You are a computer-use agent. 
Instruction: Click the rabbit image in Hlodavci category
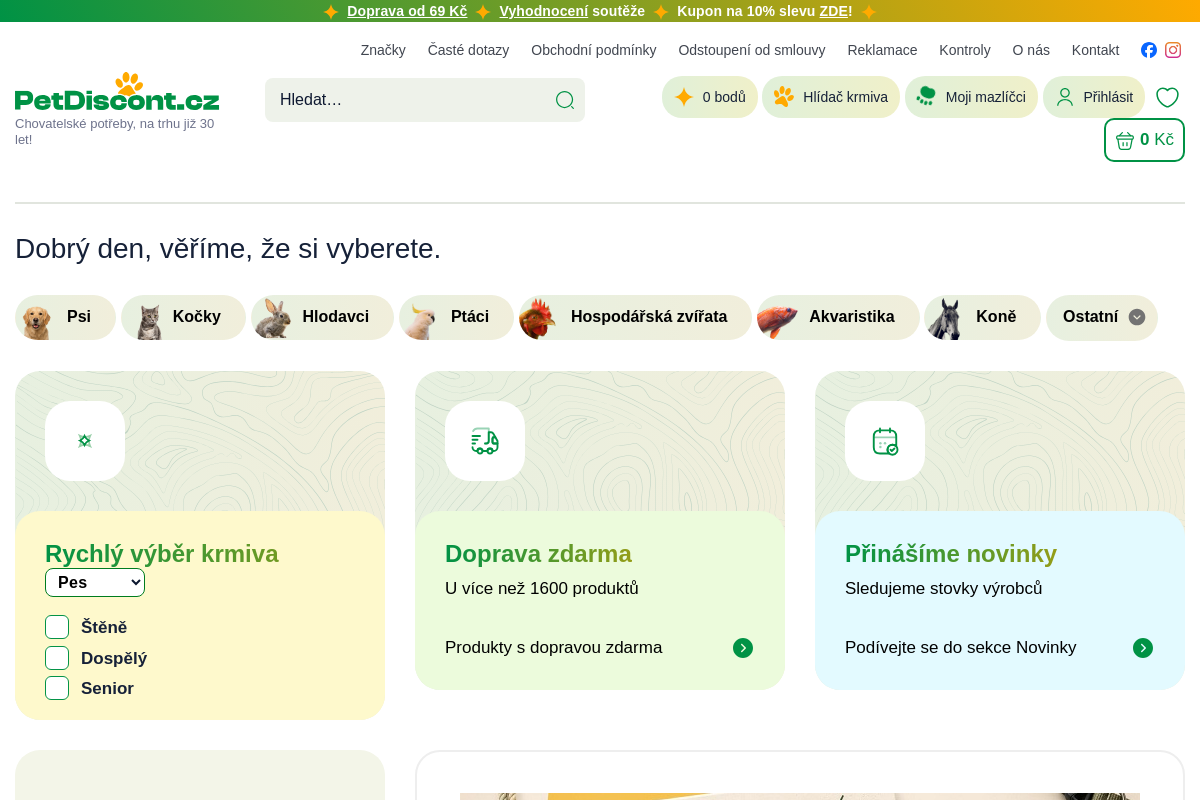pos(273,319)
